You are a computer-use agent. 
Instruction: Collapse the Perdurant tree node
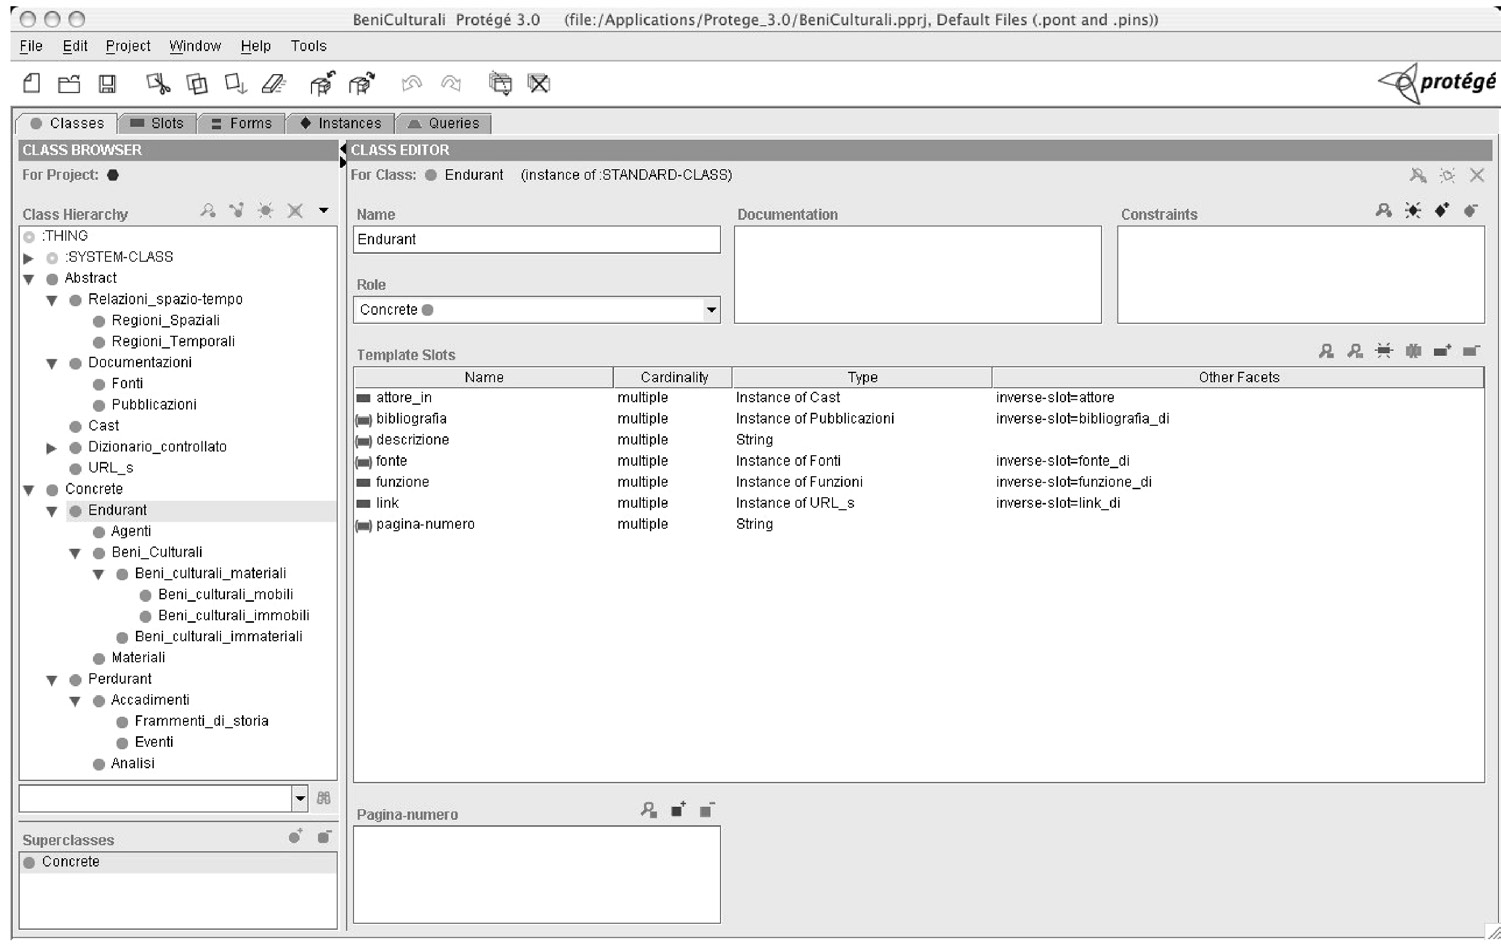coord(52,680)
